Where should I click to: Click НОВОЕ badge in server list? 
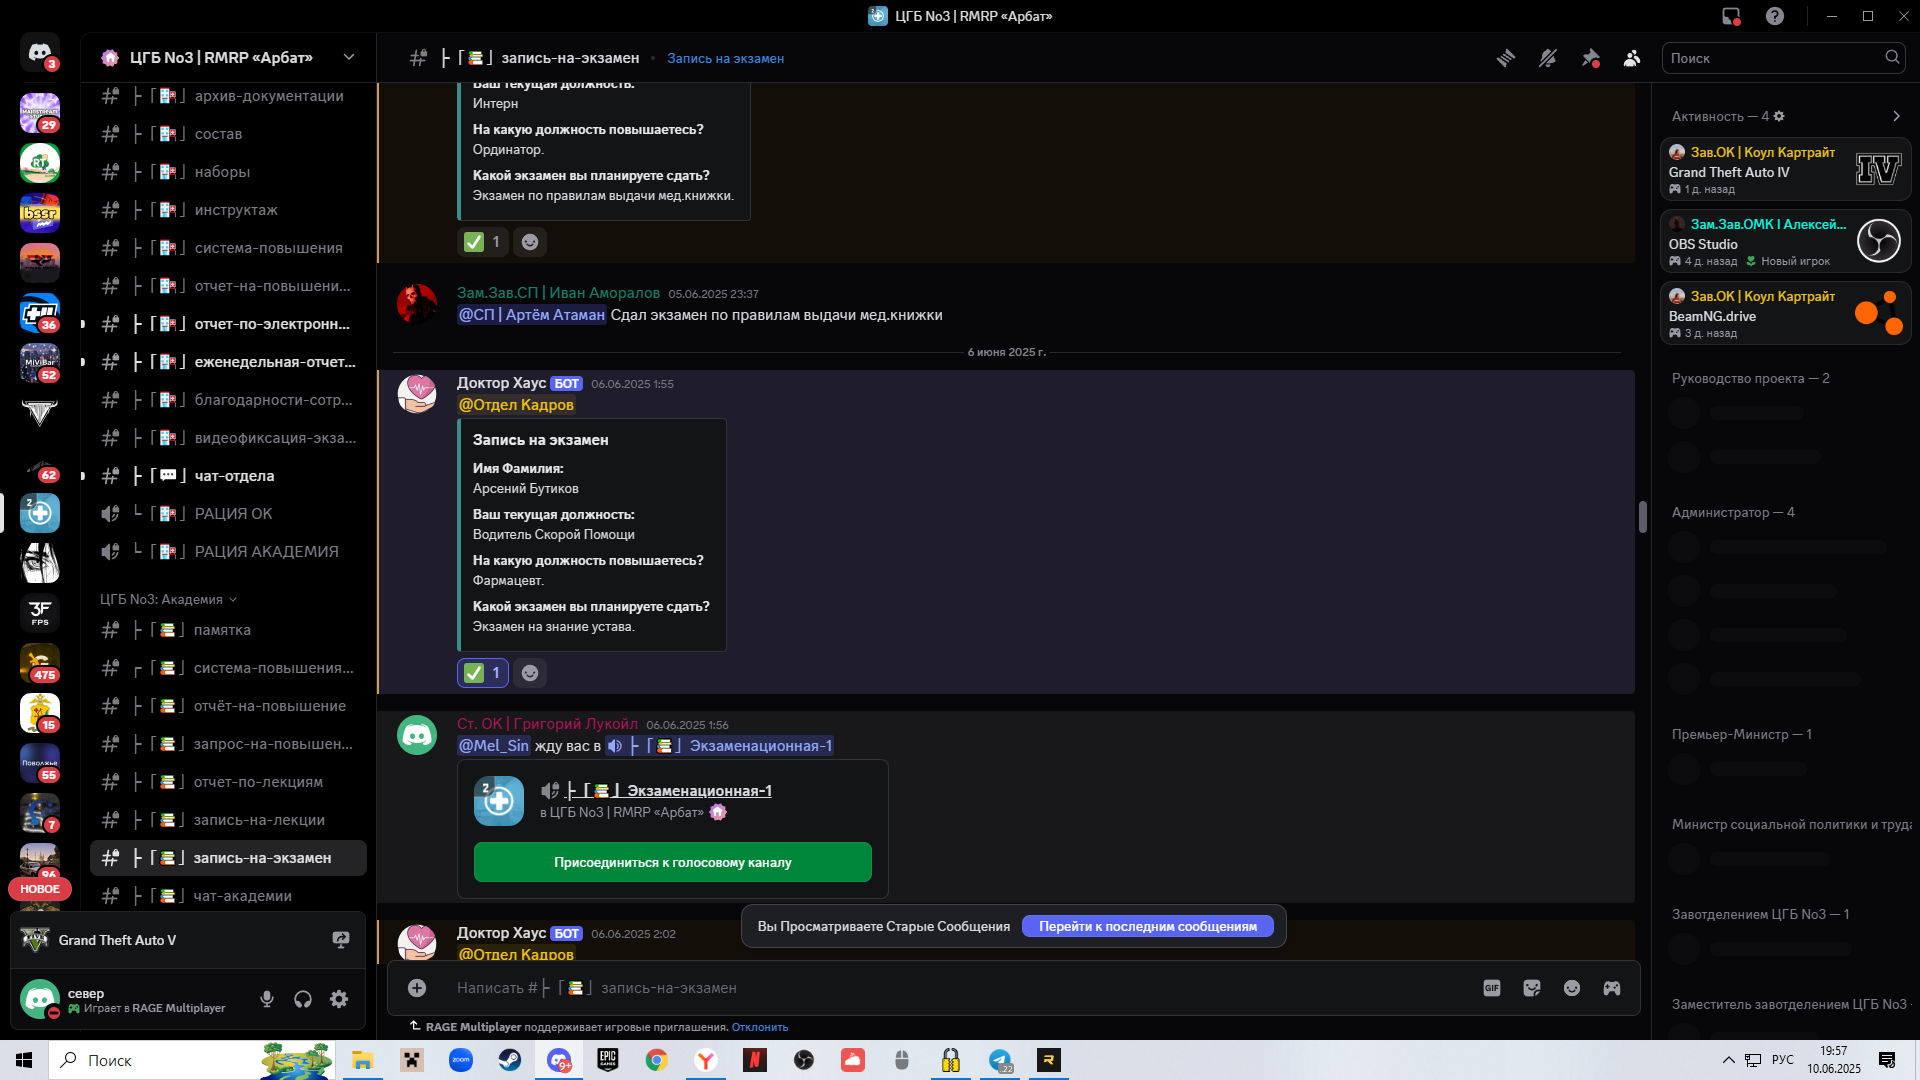coord(40,889)
